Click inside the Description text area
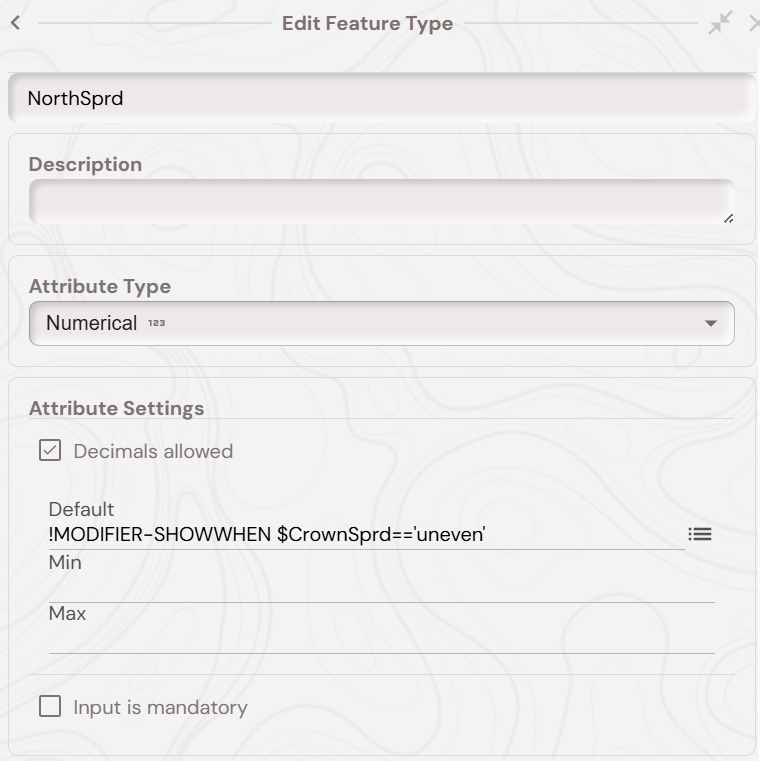Screen dimensions: 760x761 (380, 202)
